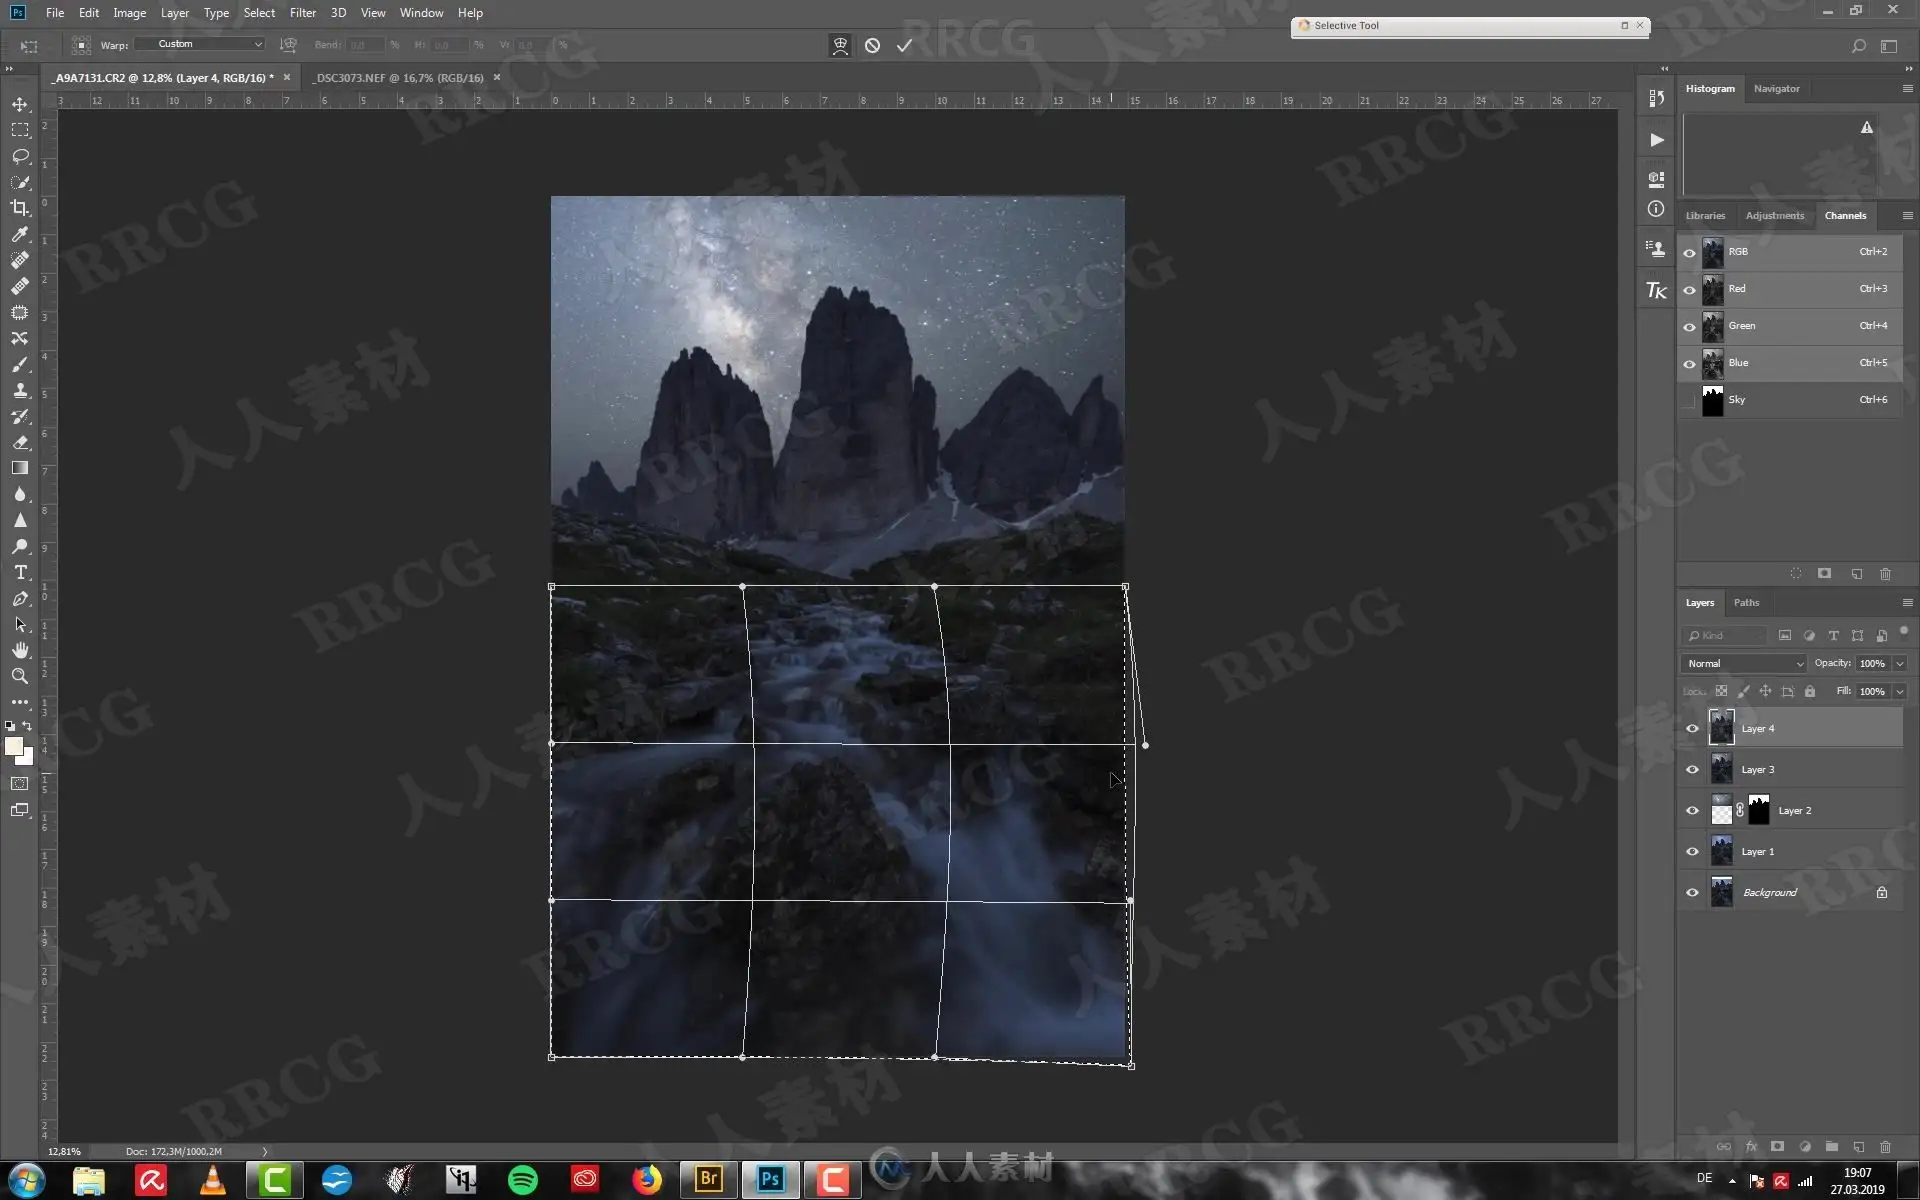Open Spotify from the taskbar
The height and width of the screenshot is (1200, 1920).
point(523,1180)
